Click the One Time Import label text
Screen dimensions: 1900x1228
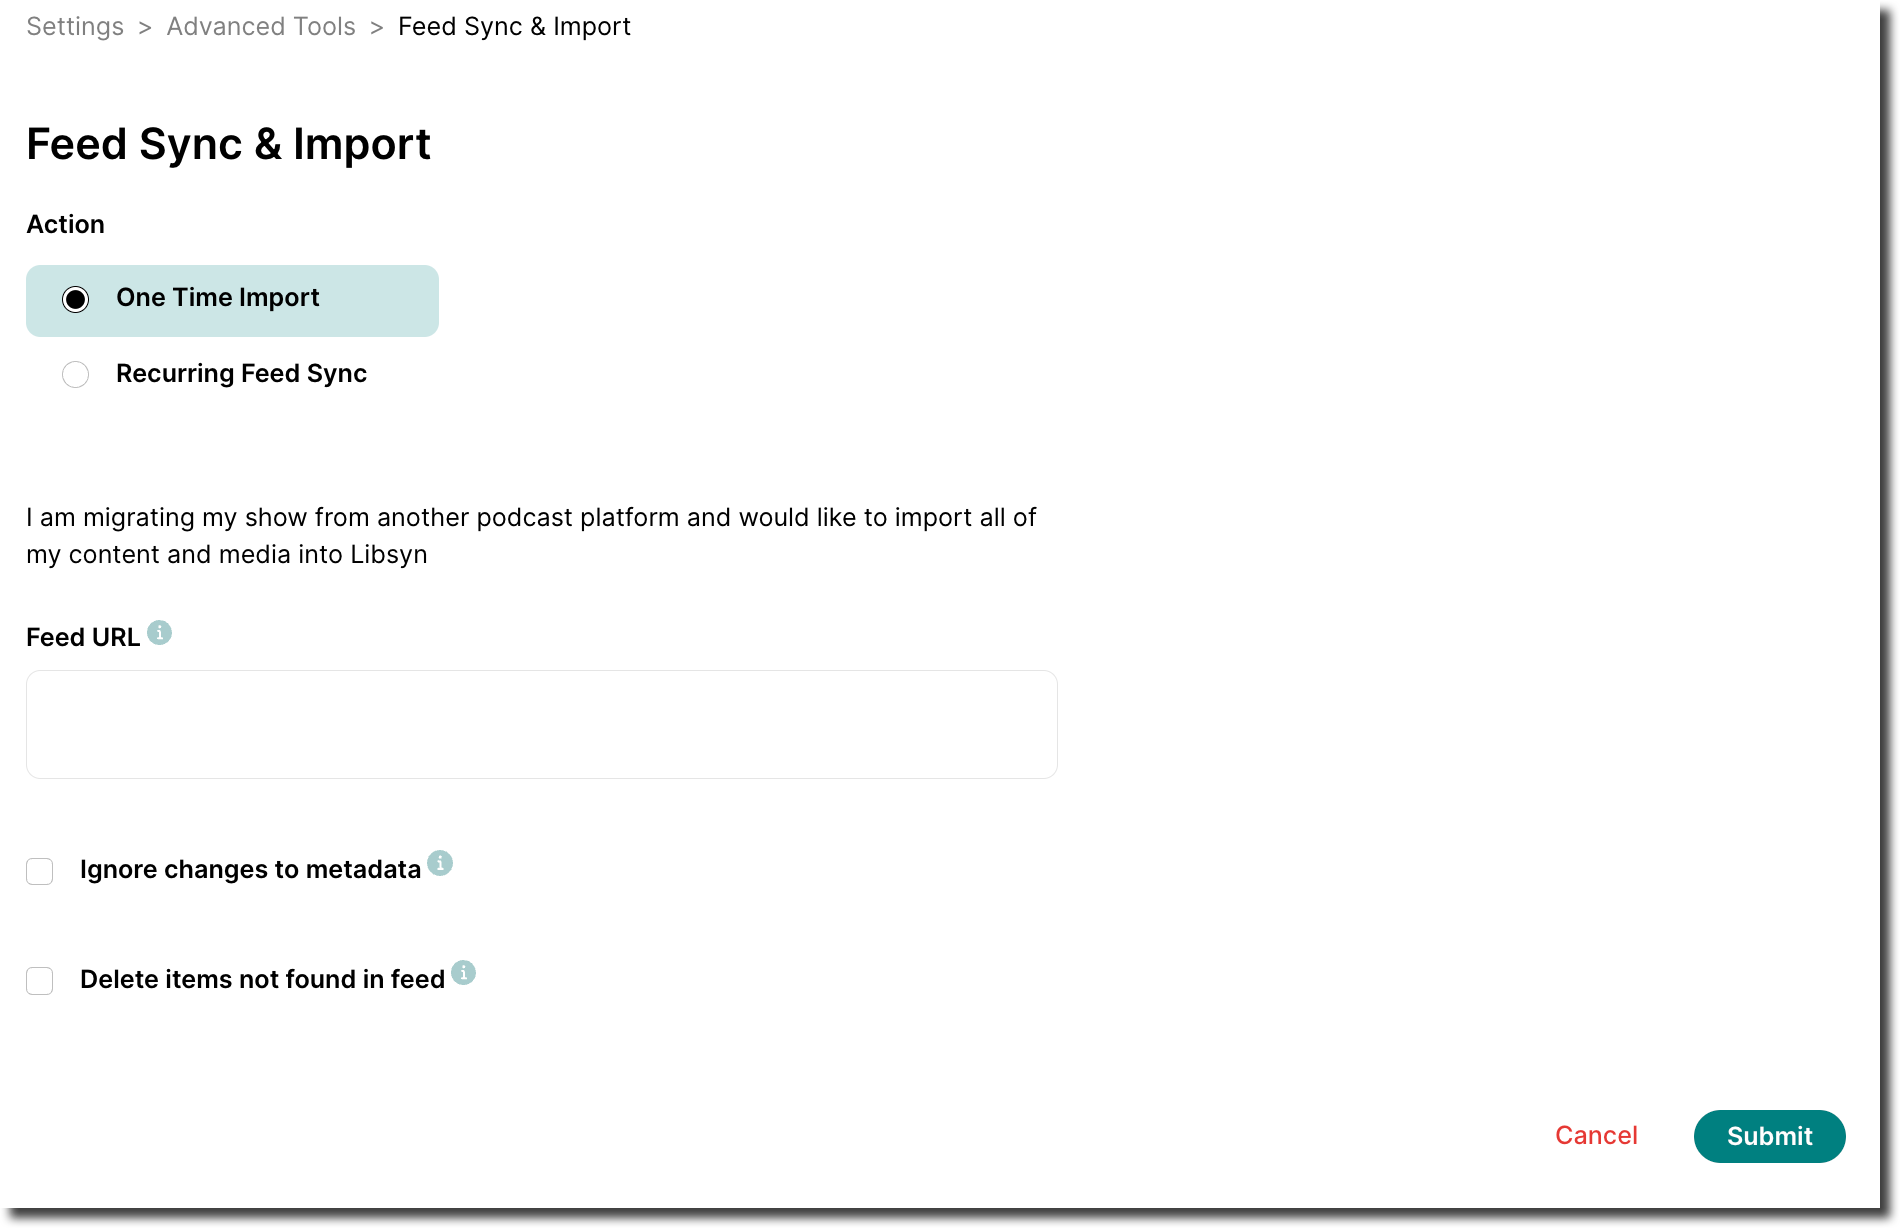tap(218, 297)
